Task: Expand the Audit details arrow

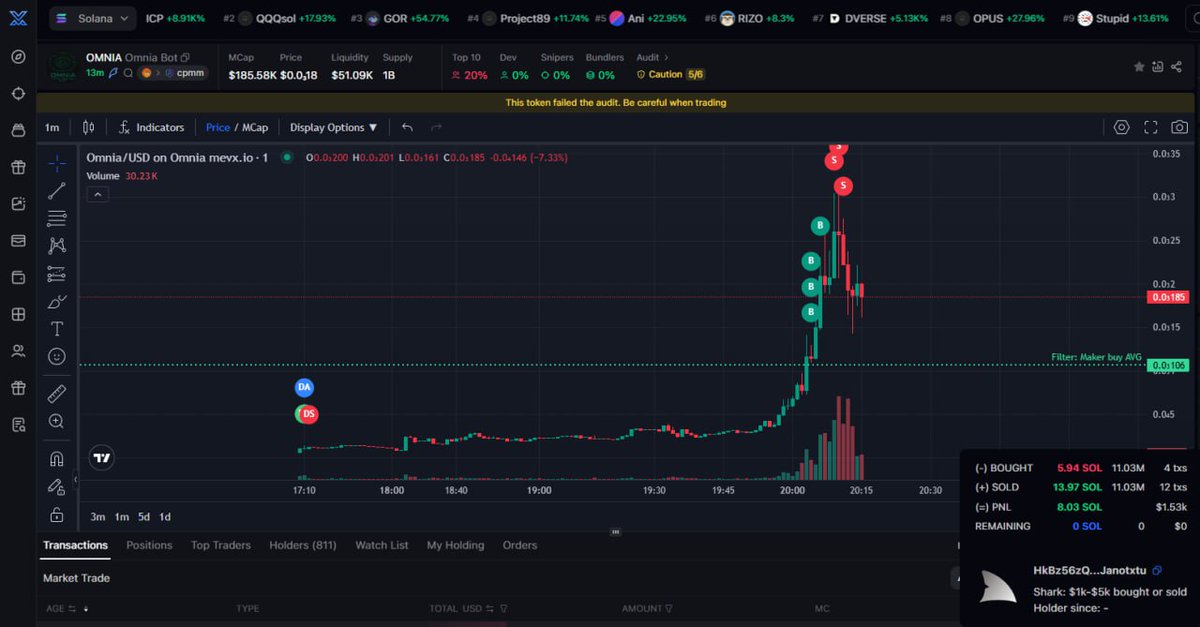Action: click(x=667, y=58)
